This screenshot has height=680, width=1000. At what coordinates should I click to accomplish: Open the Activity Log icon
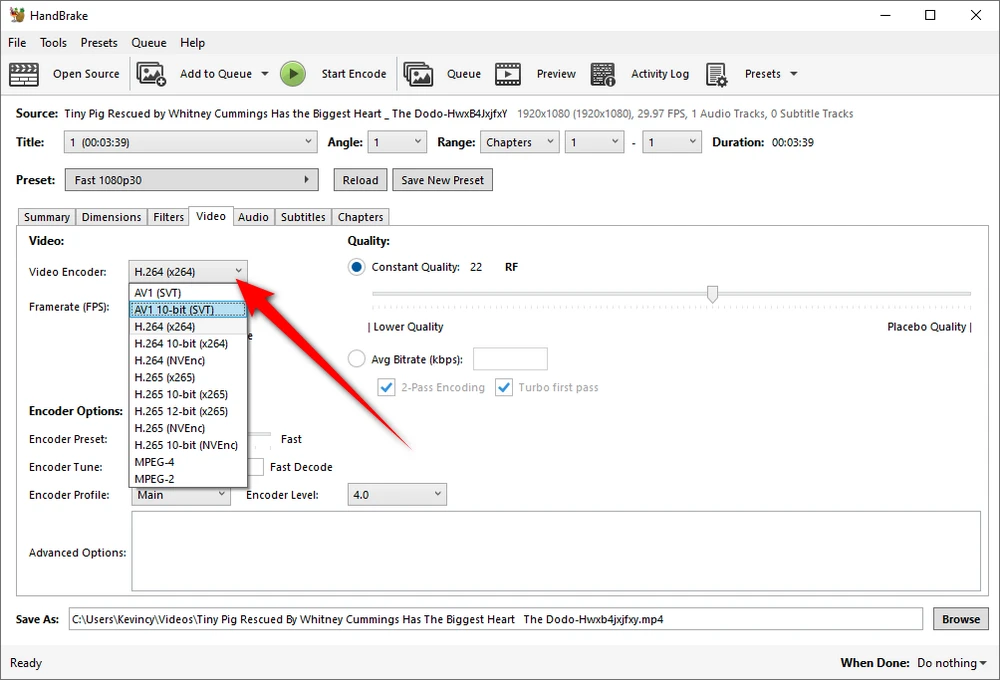[603, 74]
